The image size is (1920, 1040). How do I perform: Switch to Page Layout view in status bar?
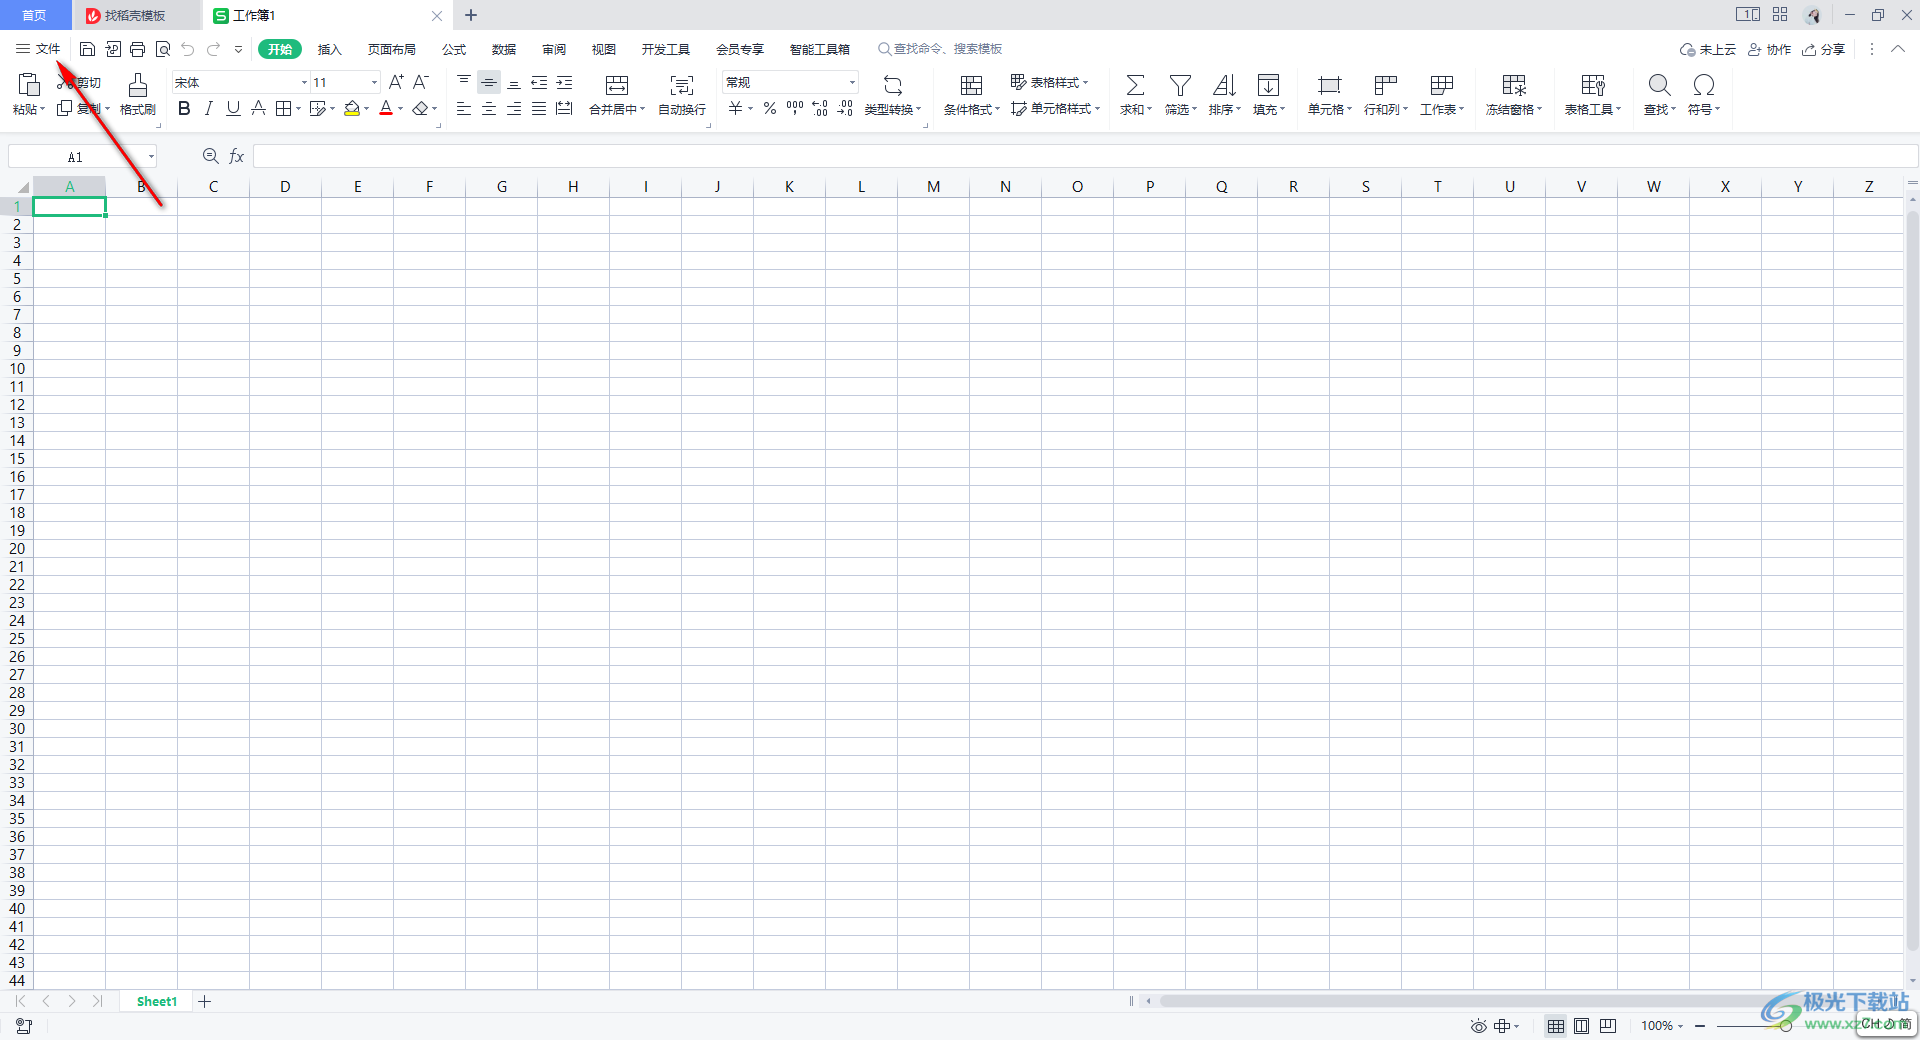[x=1581, y=1026]
